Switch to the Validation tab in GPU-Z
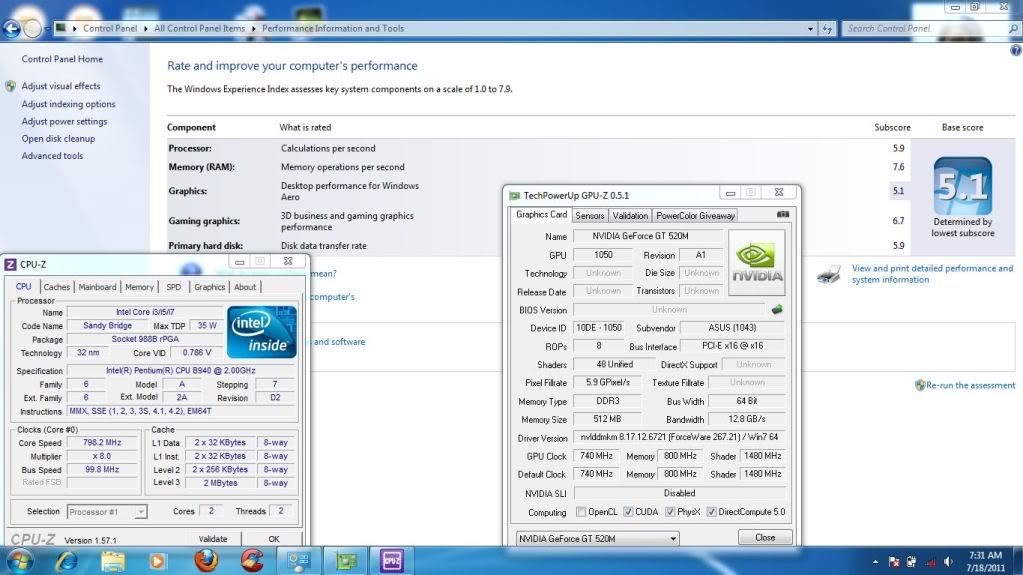Image resolution: width=1023 pixels, height=575 pixels. coord(630,215)
